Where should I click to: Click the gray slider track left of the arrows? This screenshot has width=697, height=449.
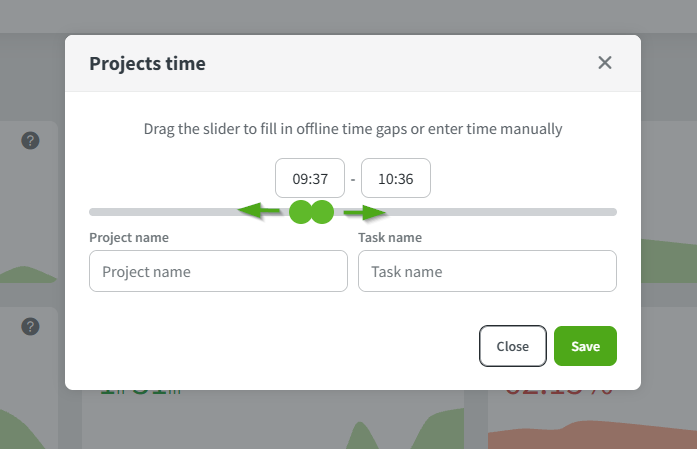[160, 212]
